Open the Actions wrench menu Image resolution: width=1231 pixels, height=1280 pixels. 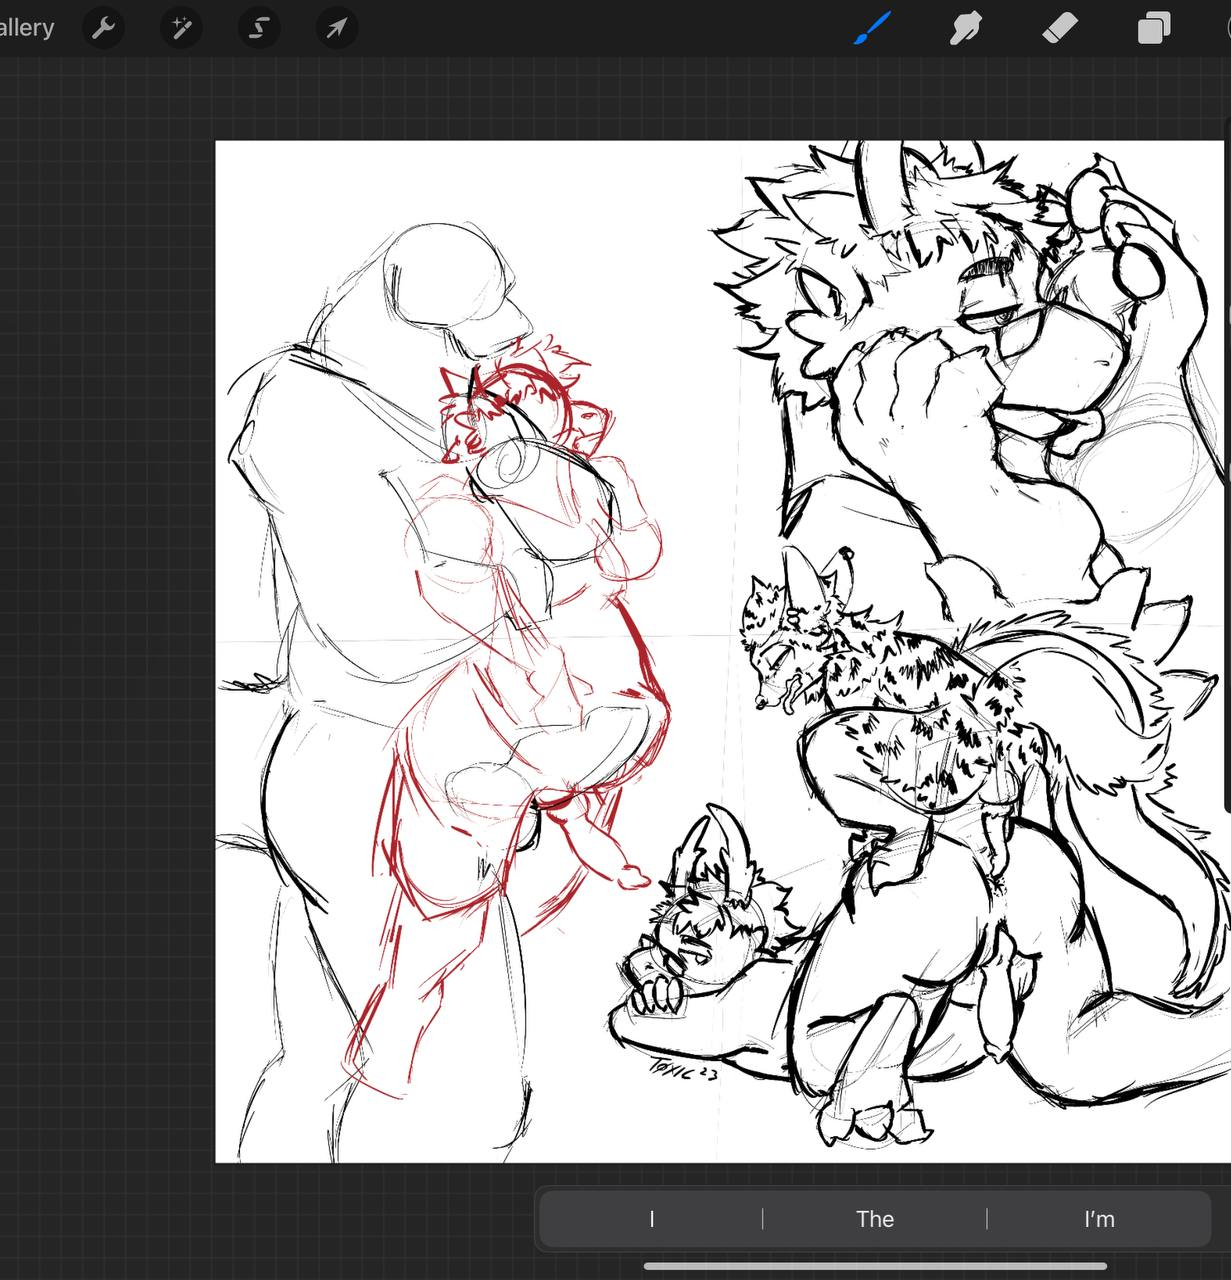point(103,28)
